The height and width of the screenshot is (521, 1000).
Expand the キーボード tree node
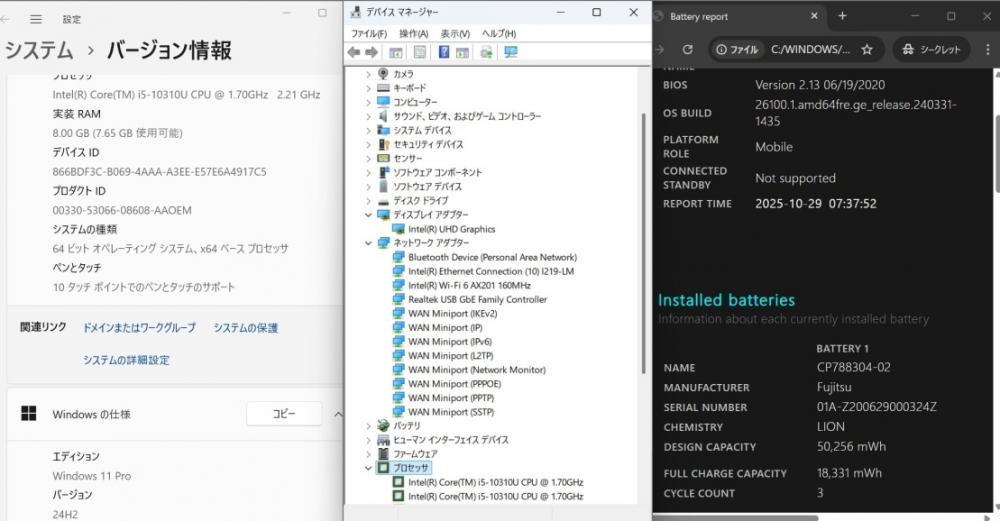368,88
